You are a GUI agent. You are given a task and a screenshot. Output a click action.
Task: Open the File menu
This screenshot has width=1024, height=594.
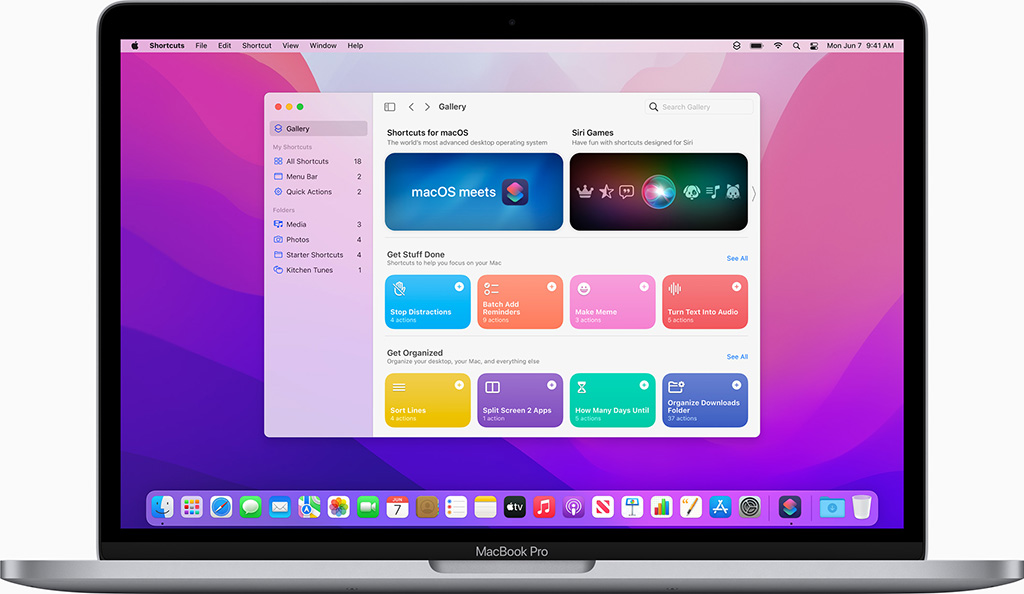pos(201,46)
